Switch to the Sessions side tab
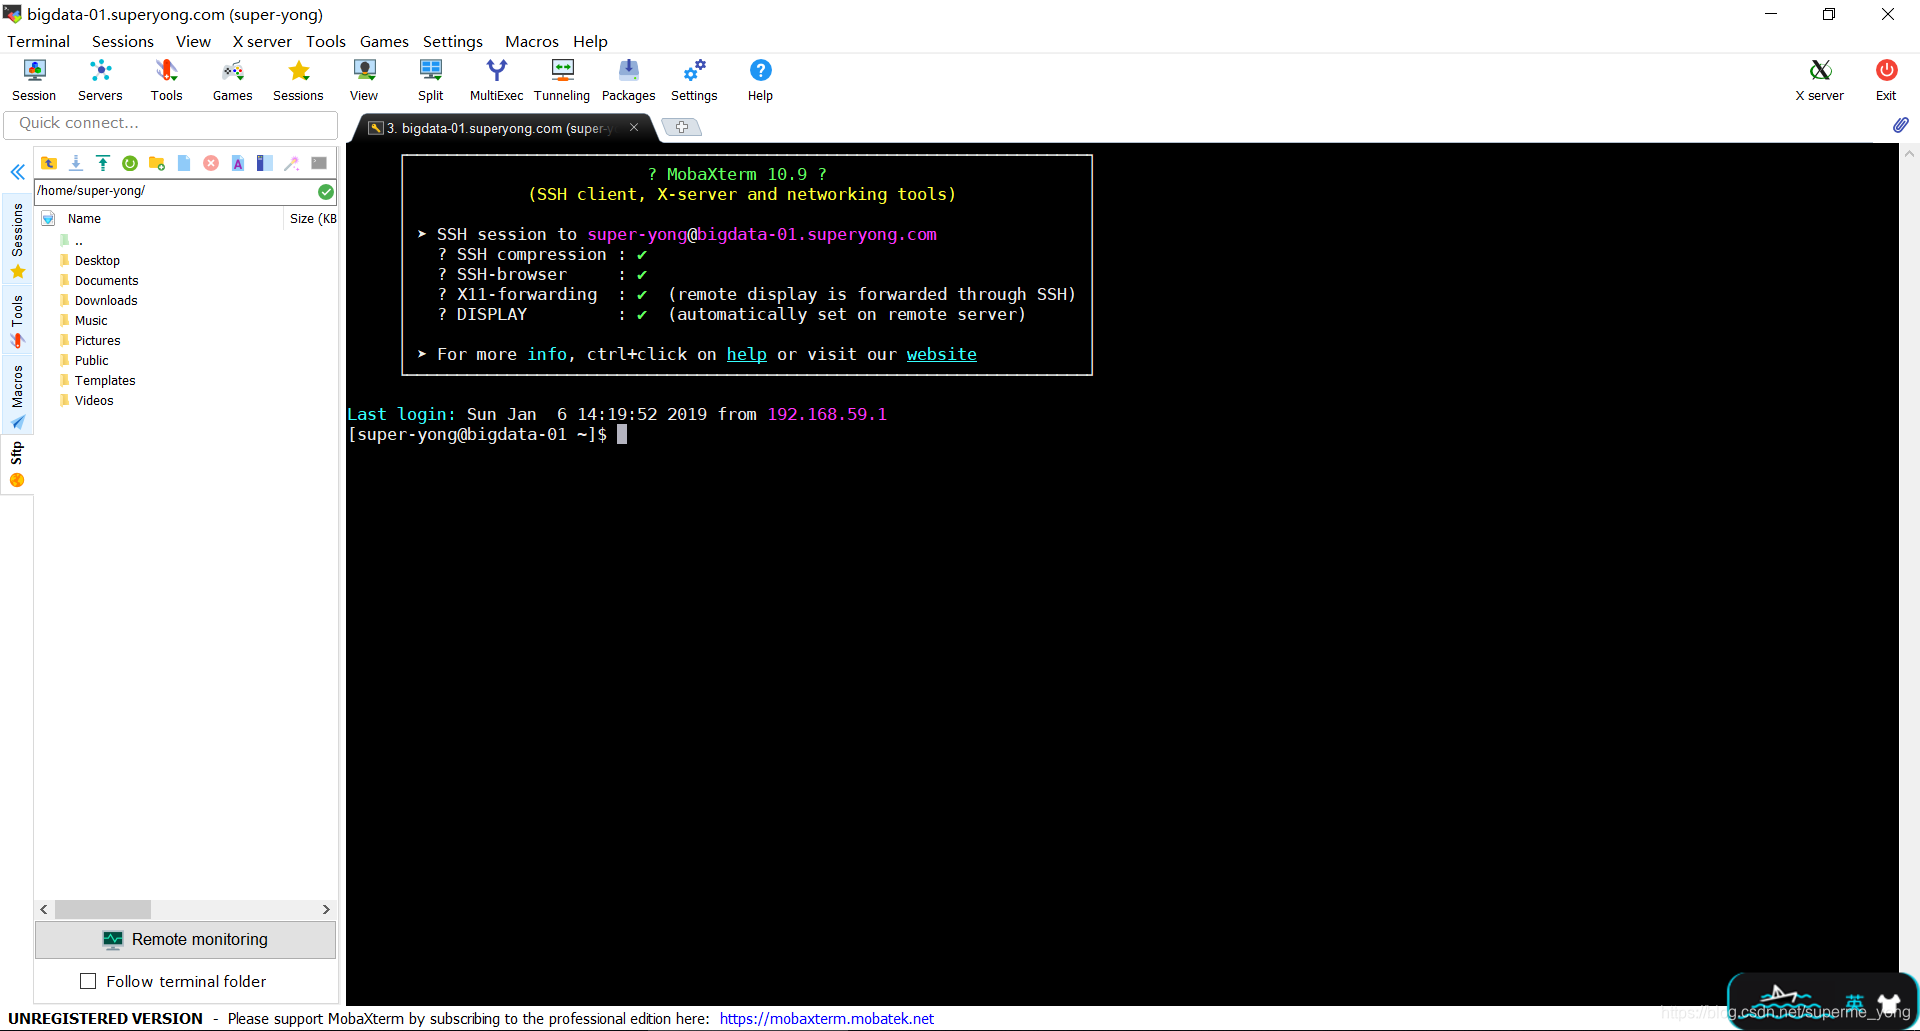The height and width of the screenshot is (1031, 1920). click(17, 240)
